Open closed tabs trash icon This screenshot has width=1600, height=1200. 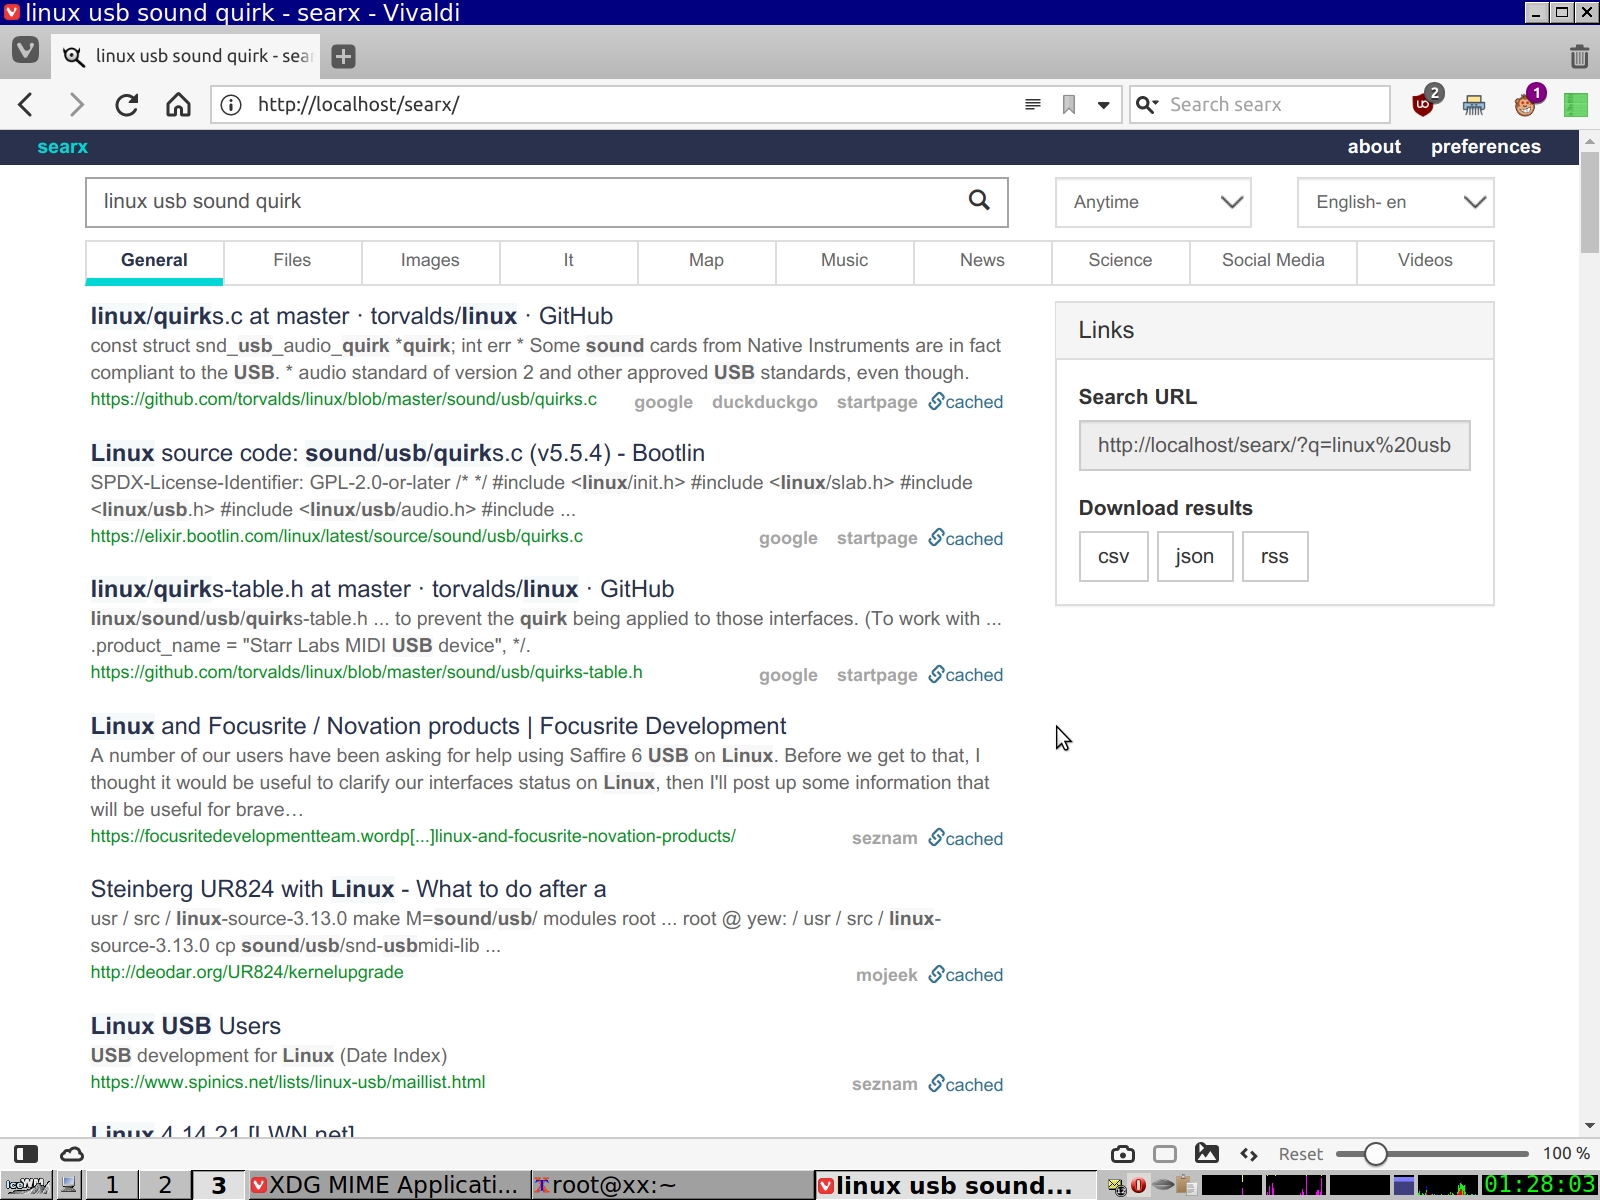[1579, 56]
